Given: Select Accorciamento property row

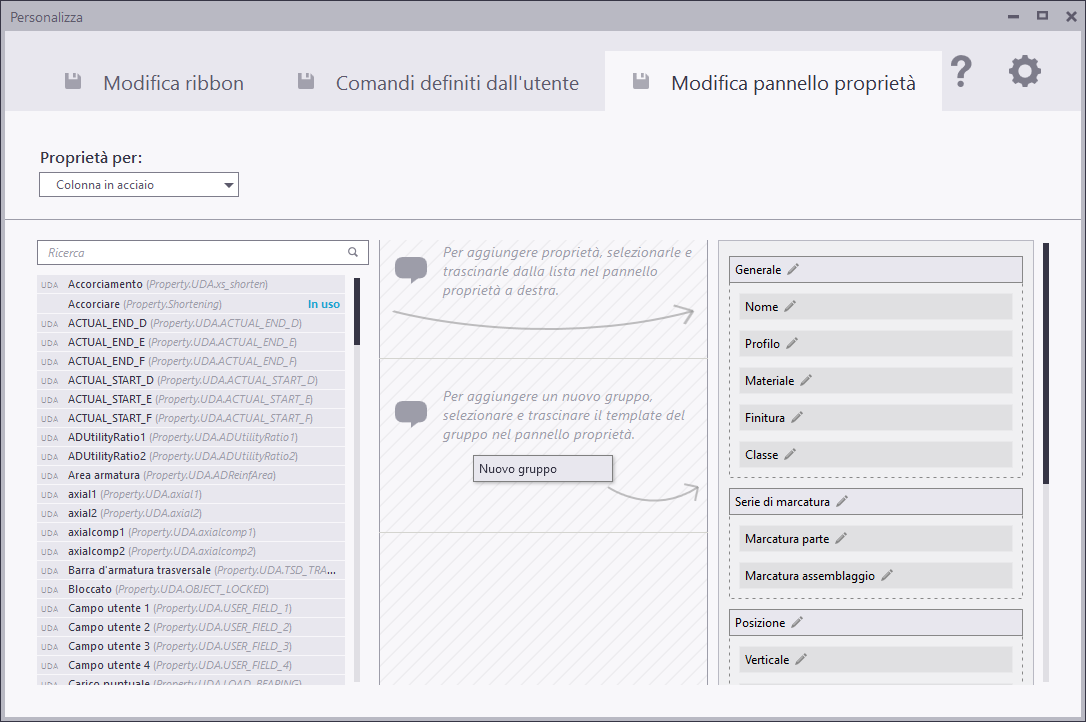Looking at the screenshot, I should coord(190,284).
